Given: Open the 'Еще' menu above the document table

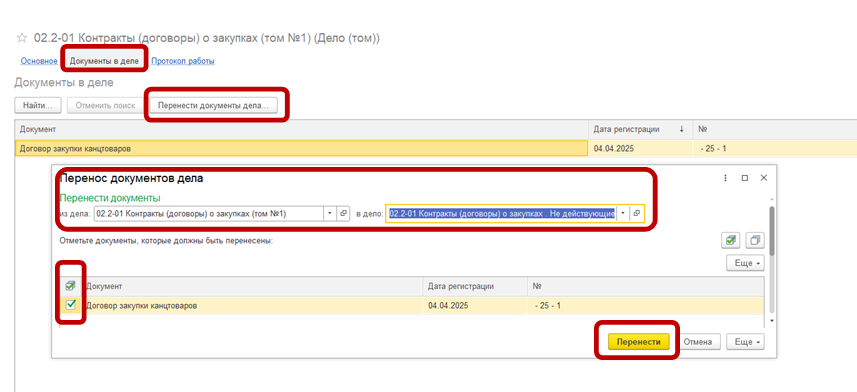Looking at the screenshot, I should [745, 263].
